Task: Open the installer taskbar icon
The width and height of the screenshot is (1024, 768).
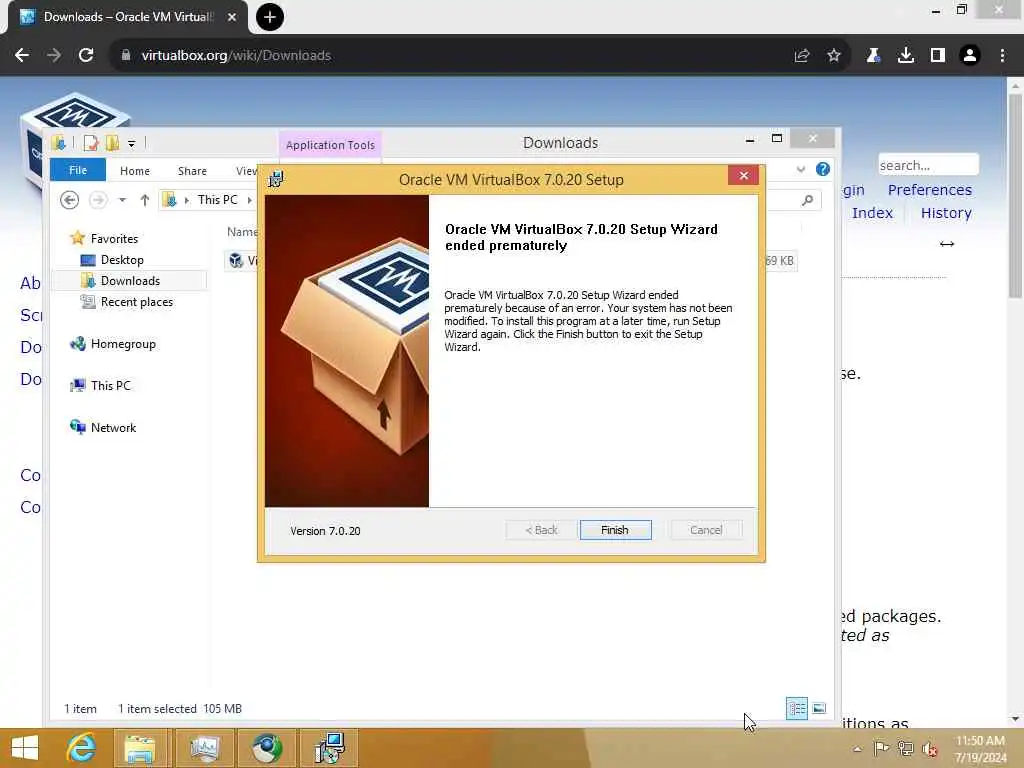Action: coord(330,748)
